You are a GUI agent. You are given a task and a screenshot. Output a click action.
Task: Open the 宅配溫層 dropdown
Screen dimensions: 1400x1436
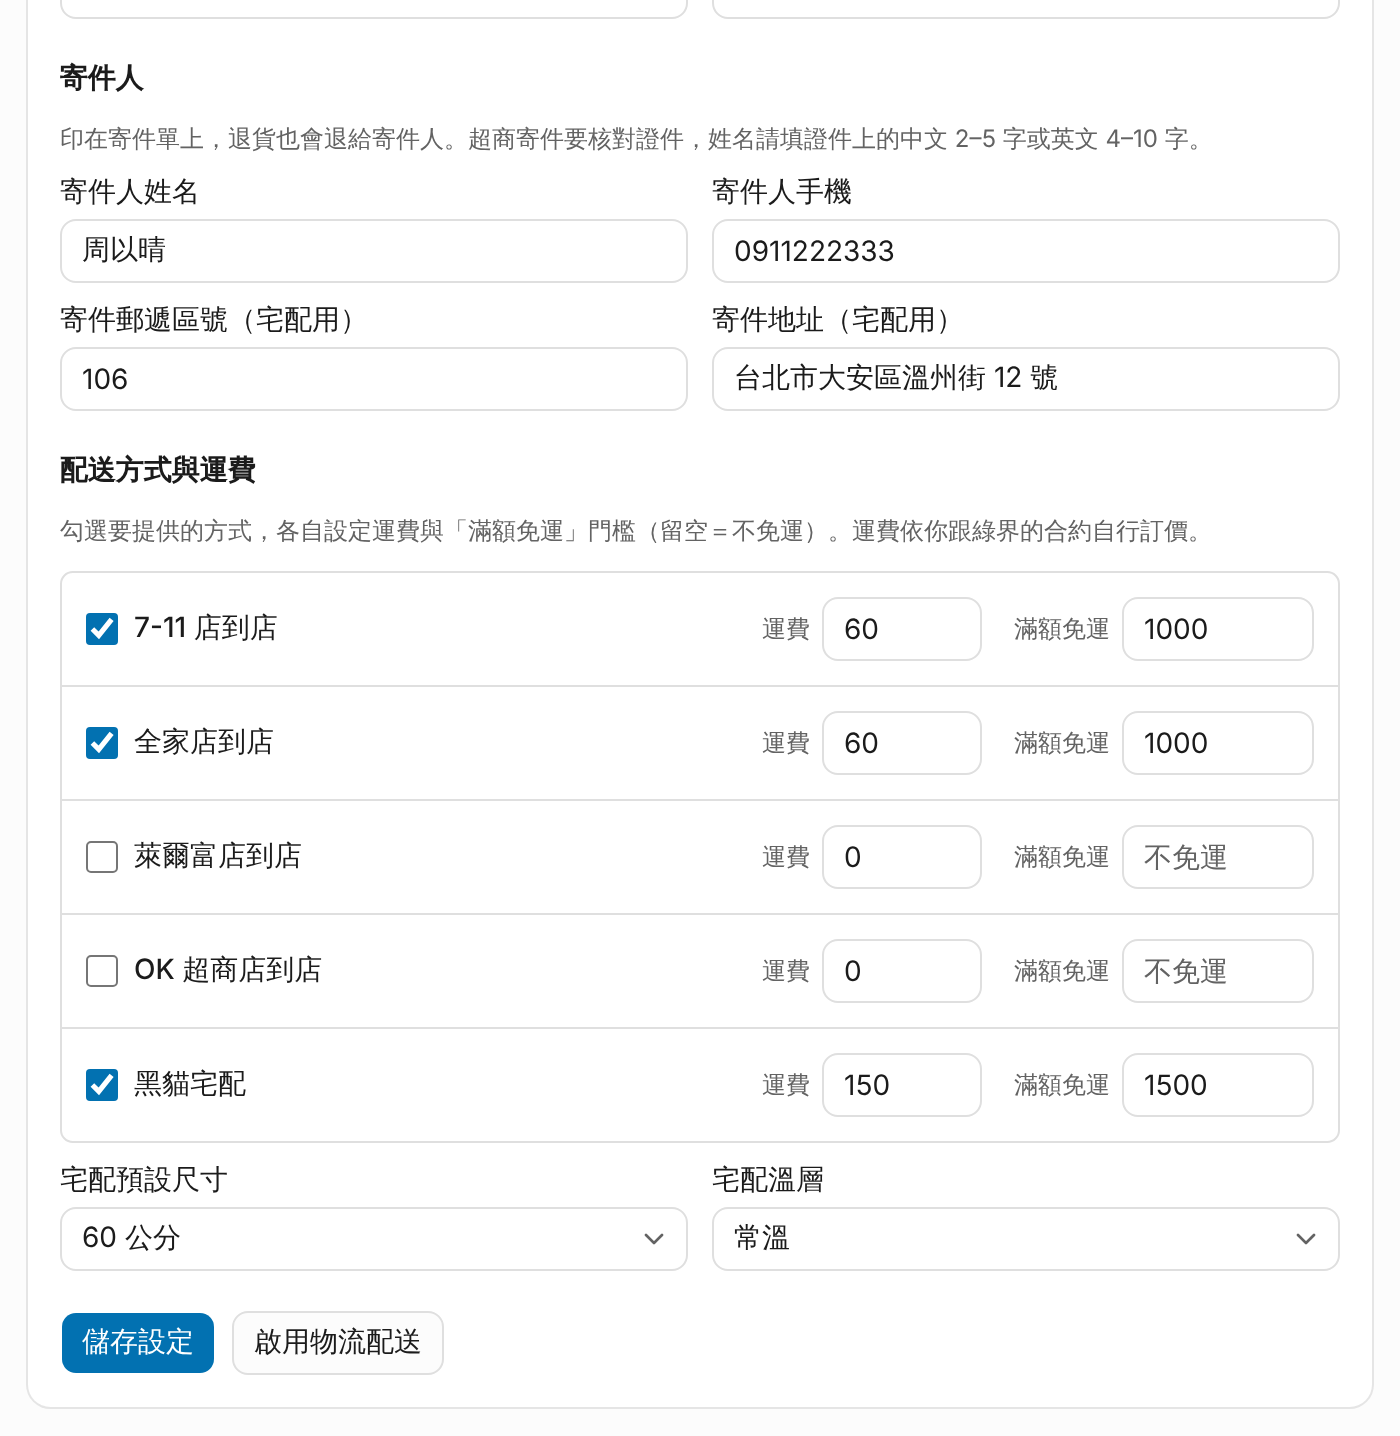1026,1239
